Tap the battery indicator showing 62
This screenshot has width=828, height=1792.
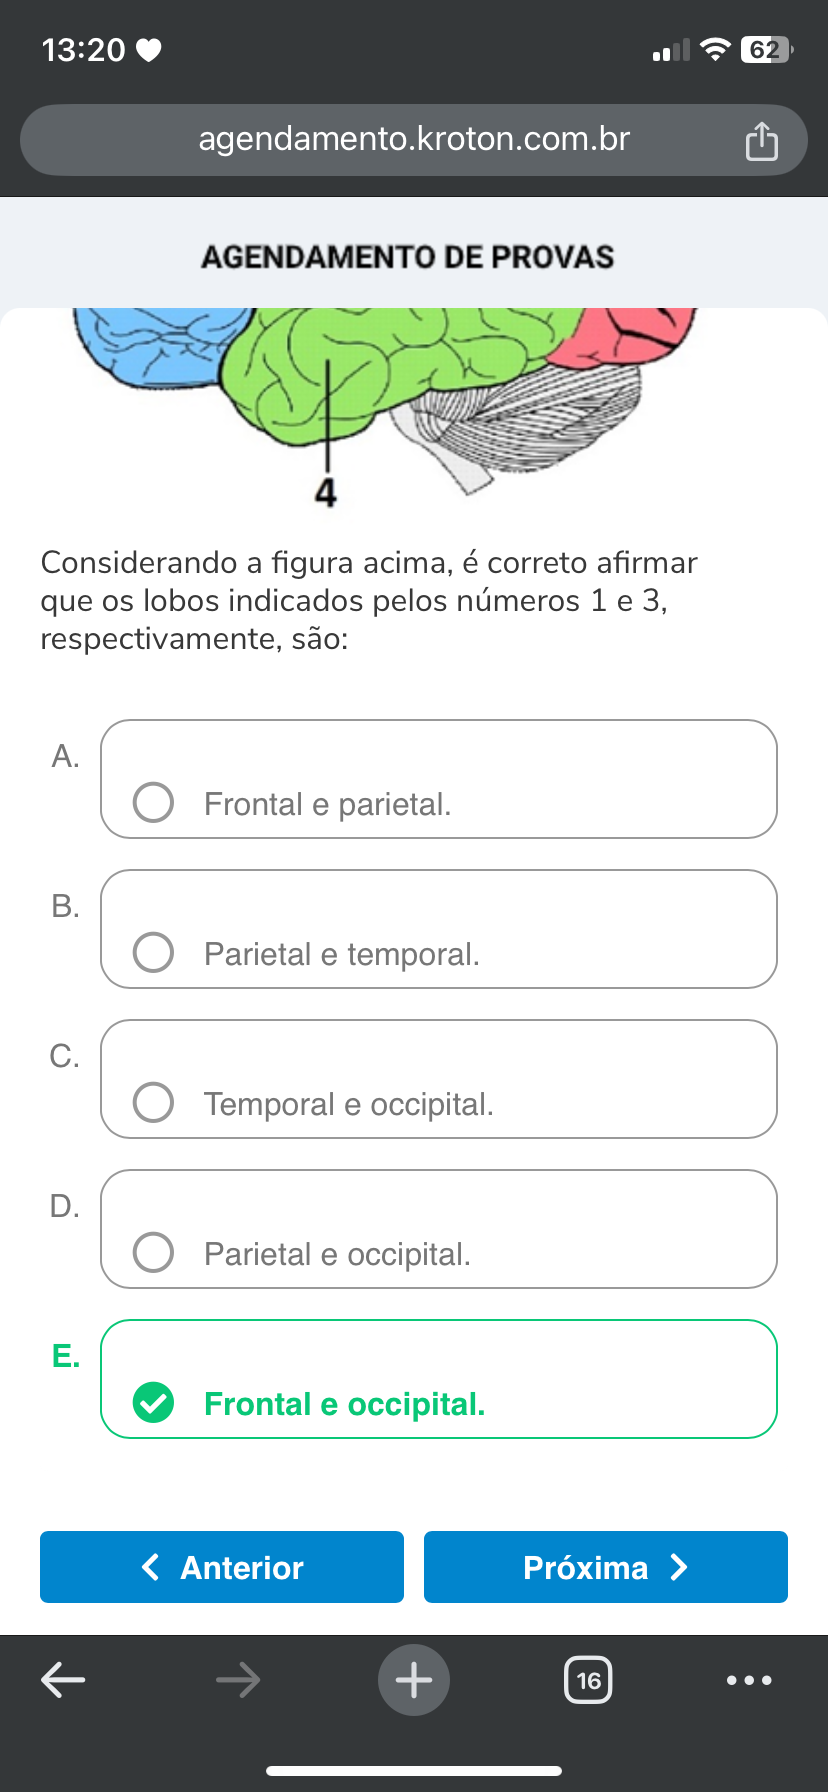pos(765,50)
